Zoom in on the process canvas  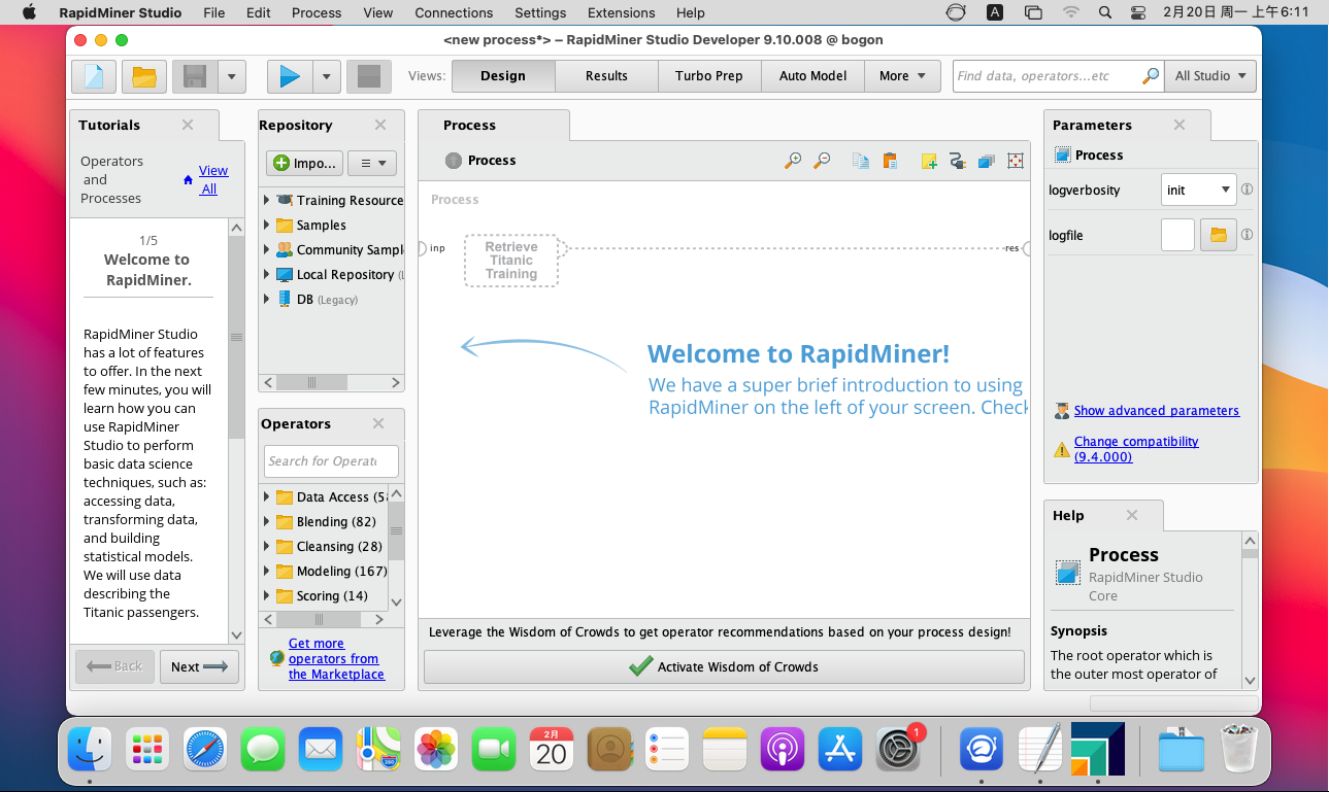pyautogui.click(x=793, y=160)
